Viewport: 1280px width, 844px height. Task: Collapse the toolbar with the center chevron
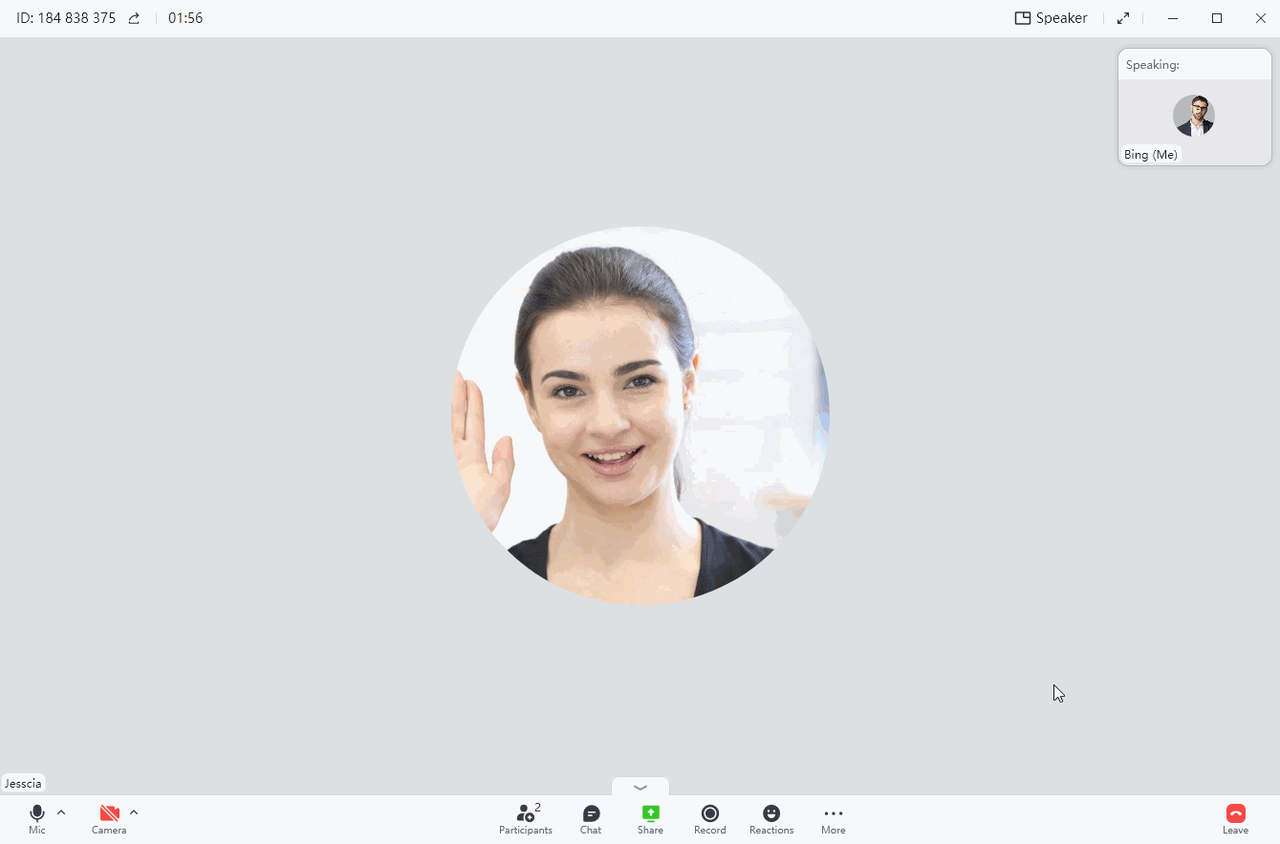(640, 787)
